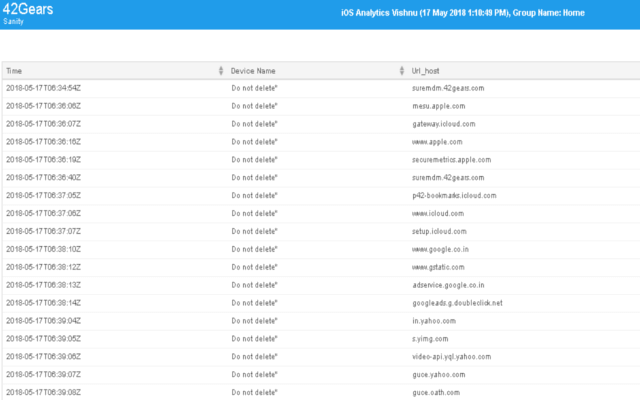Viewport: 640px width, 400px height.
Task: Click the timestamp in the setup.icloud.com row
Action: 43,231
